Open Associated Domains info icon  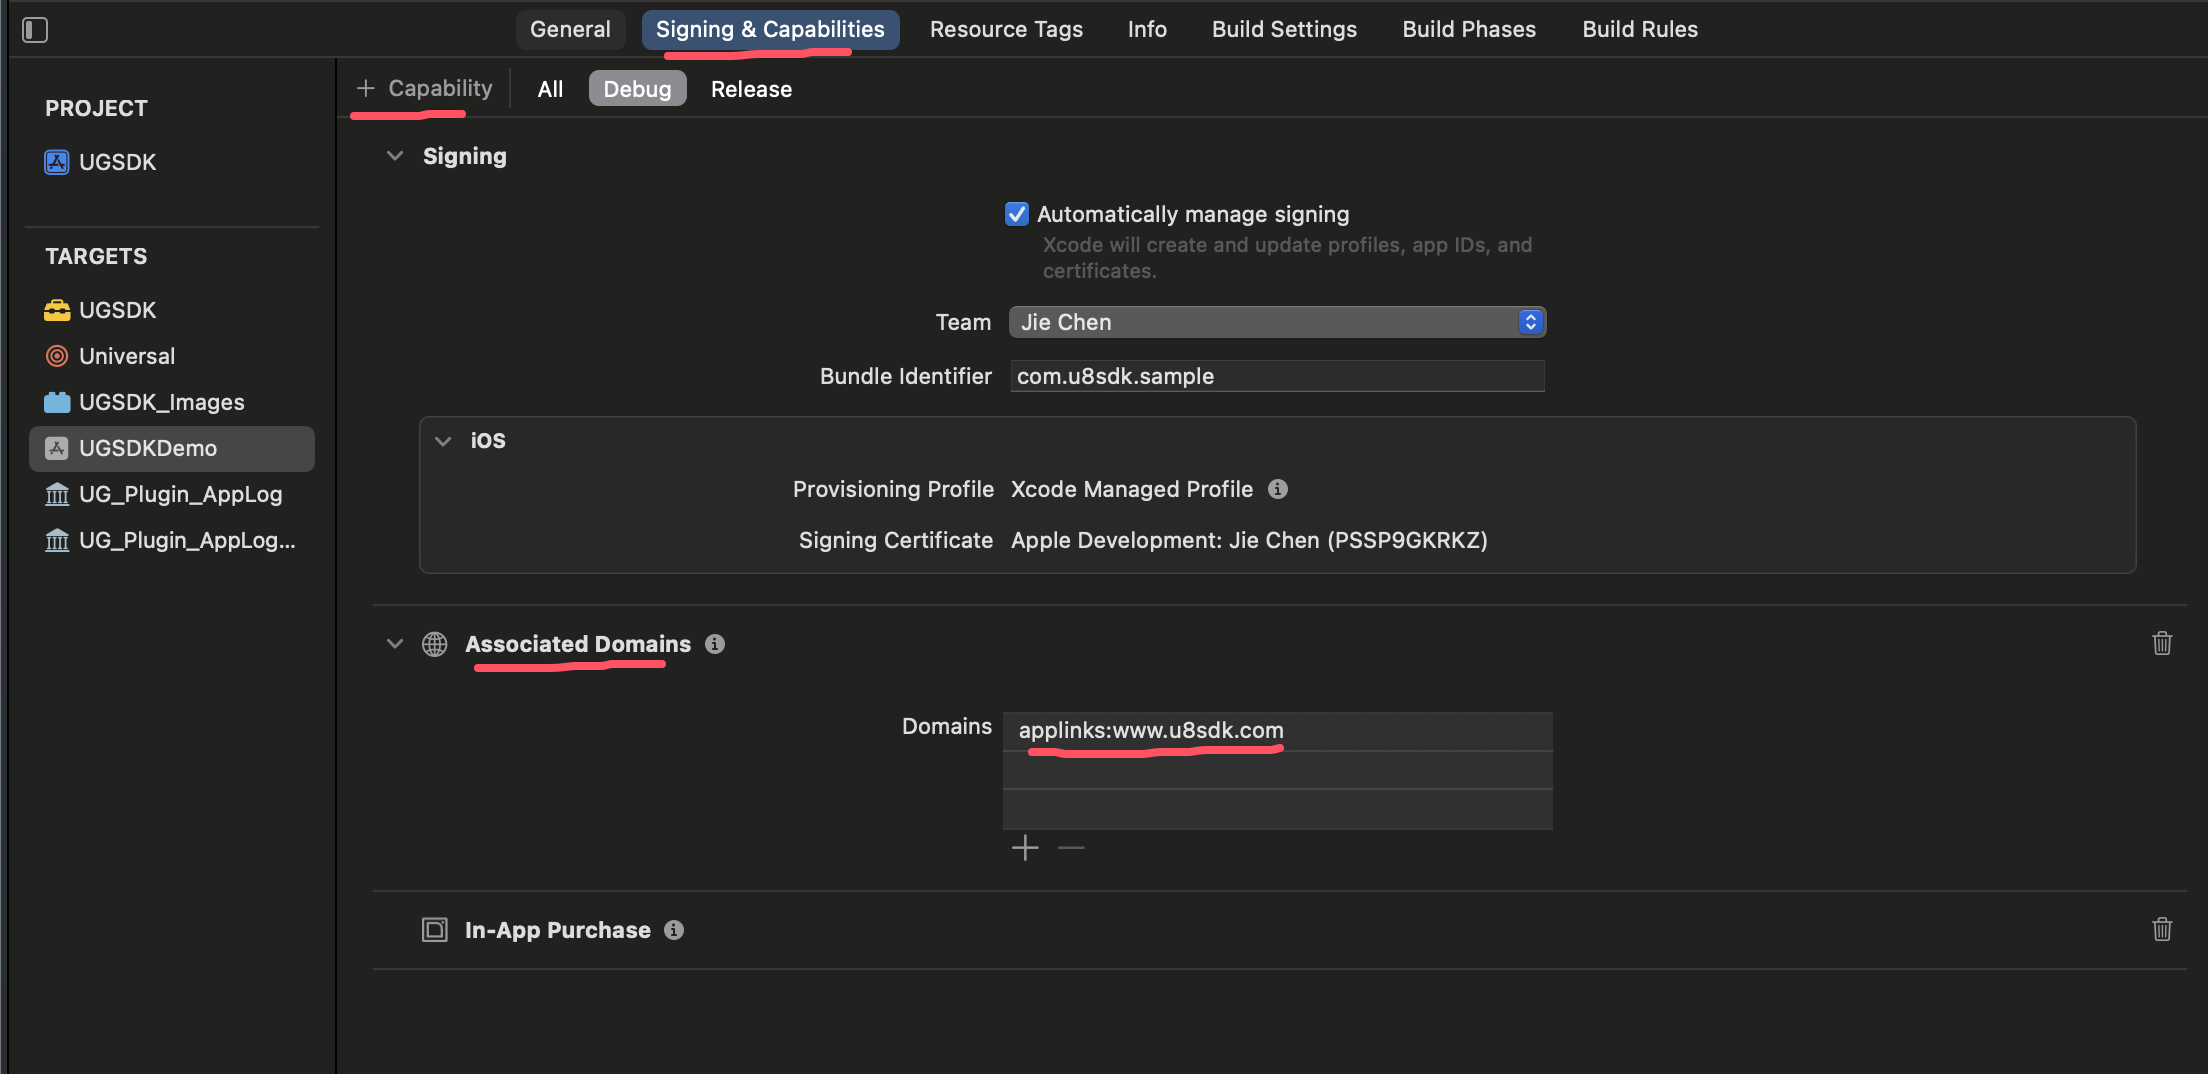tap(714, 644)
